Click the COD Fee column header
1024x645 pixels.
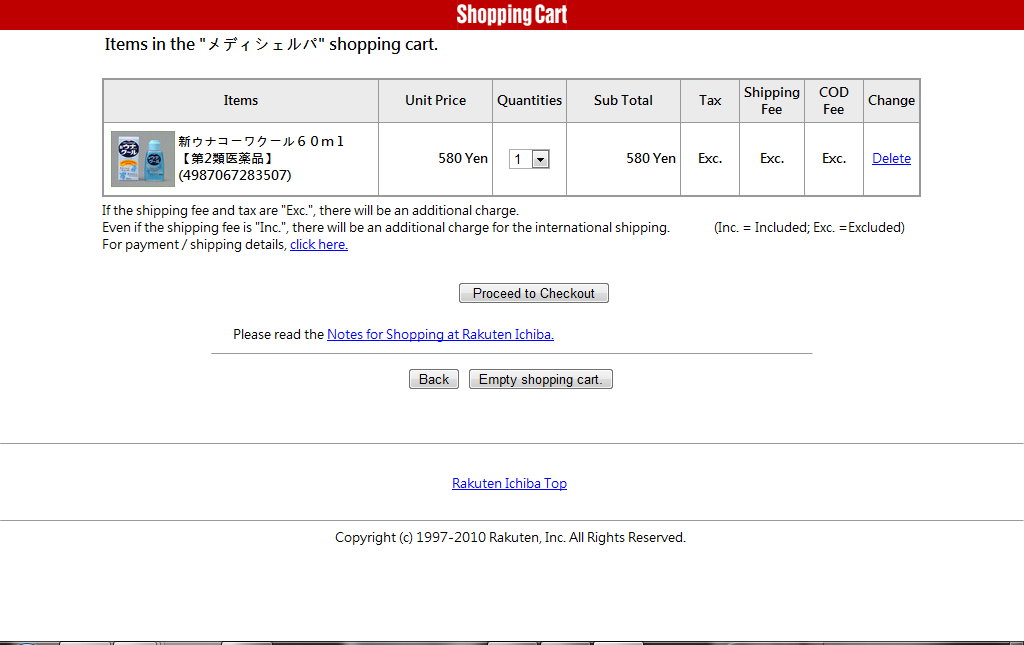pos(834,101)
